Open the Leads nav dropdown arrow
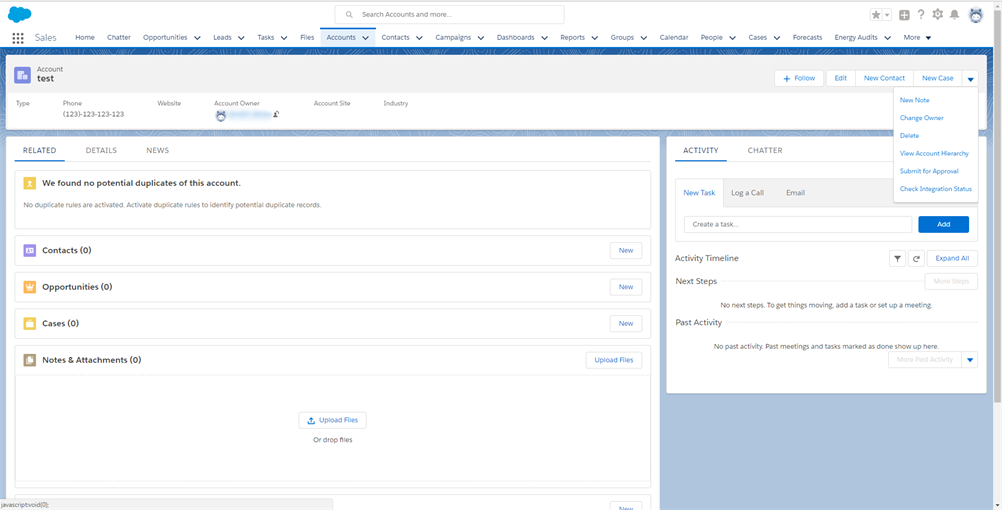This screenshot has height=510, width=1002. point(241,38)
